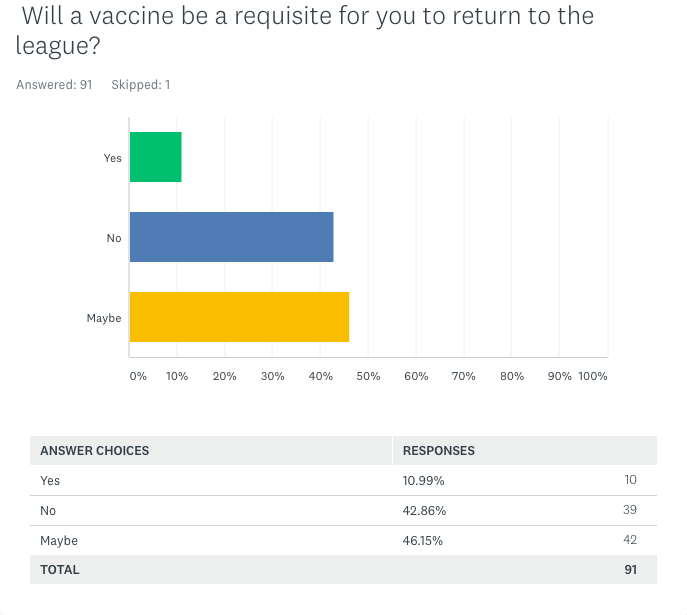Select the Maybe row in table

[343, 540]
